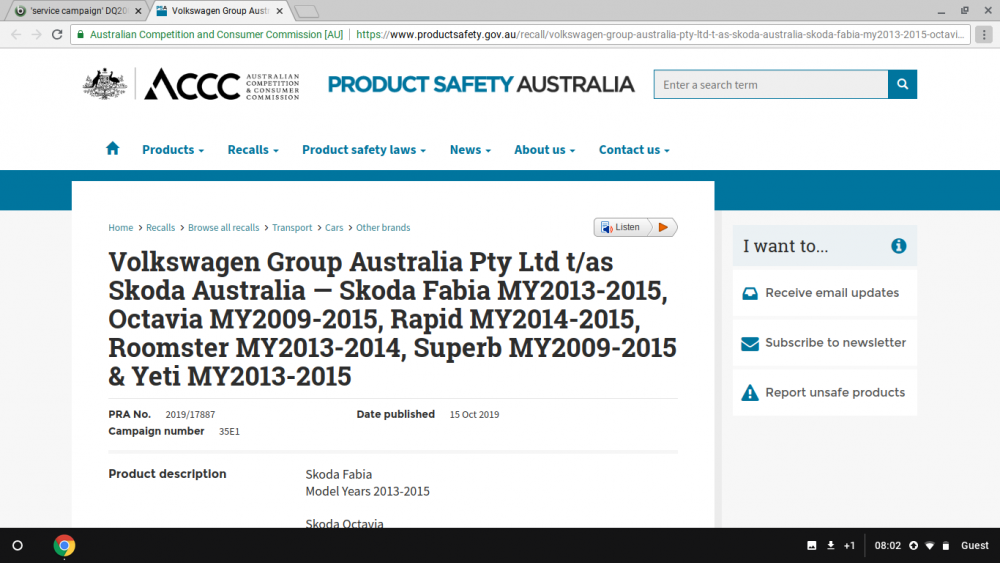
Task: Click the campaign number 35E1
Action: coord(229,432)
